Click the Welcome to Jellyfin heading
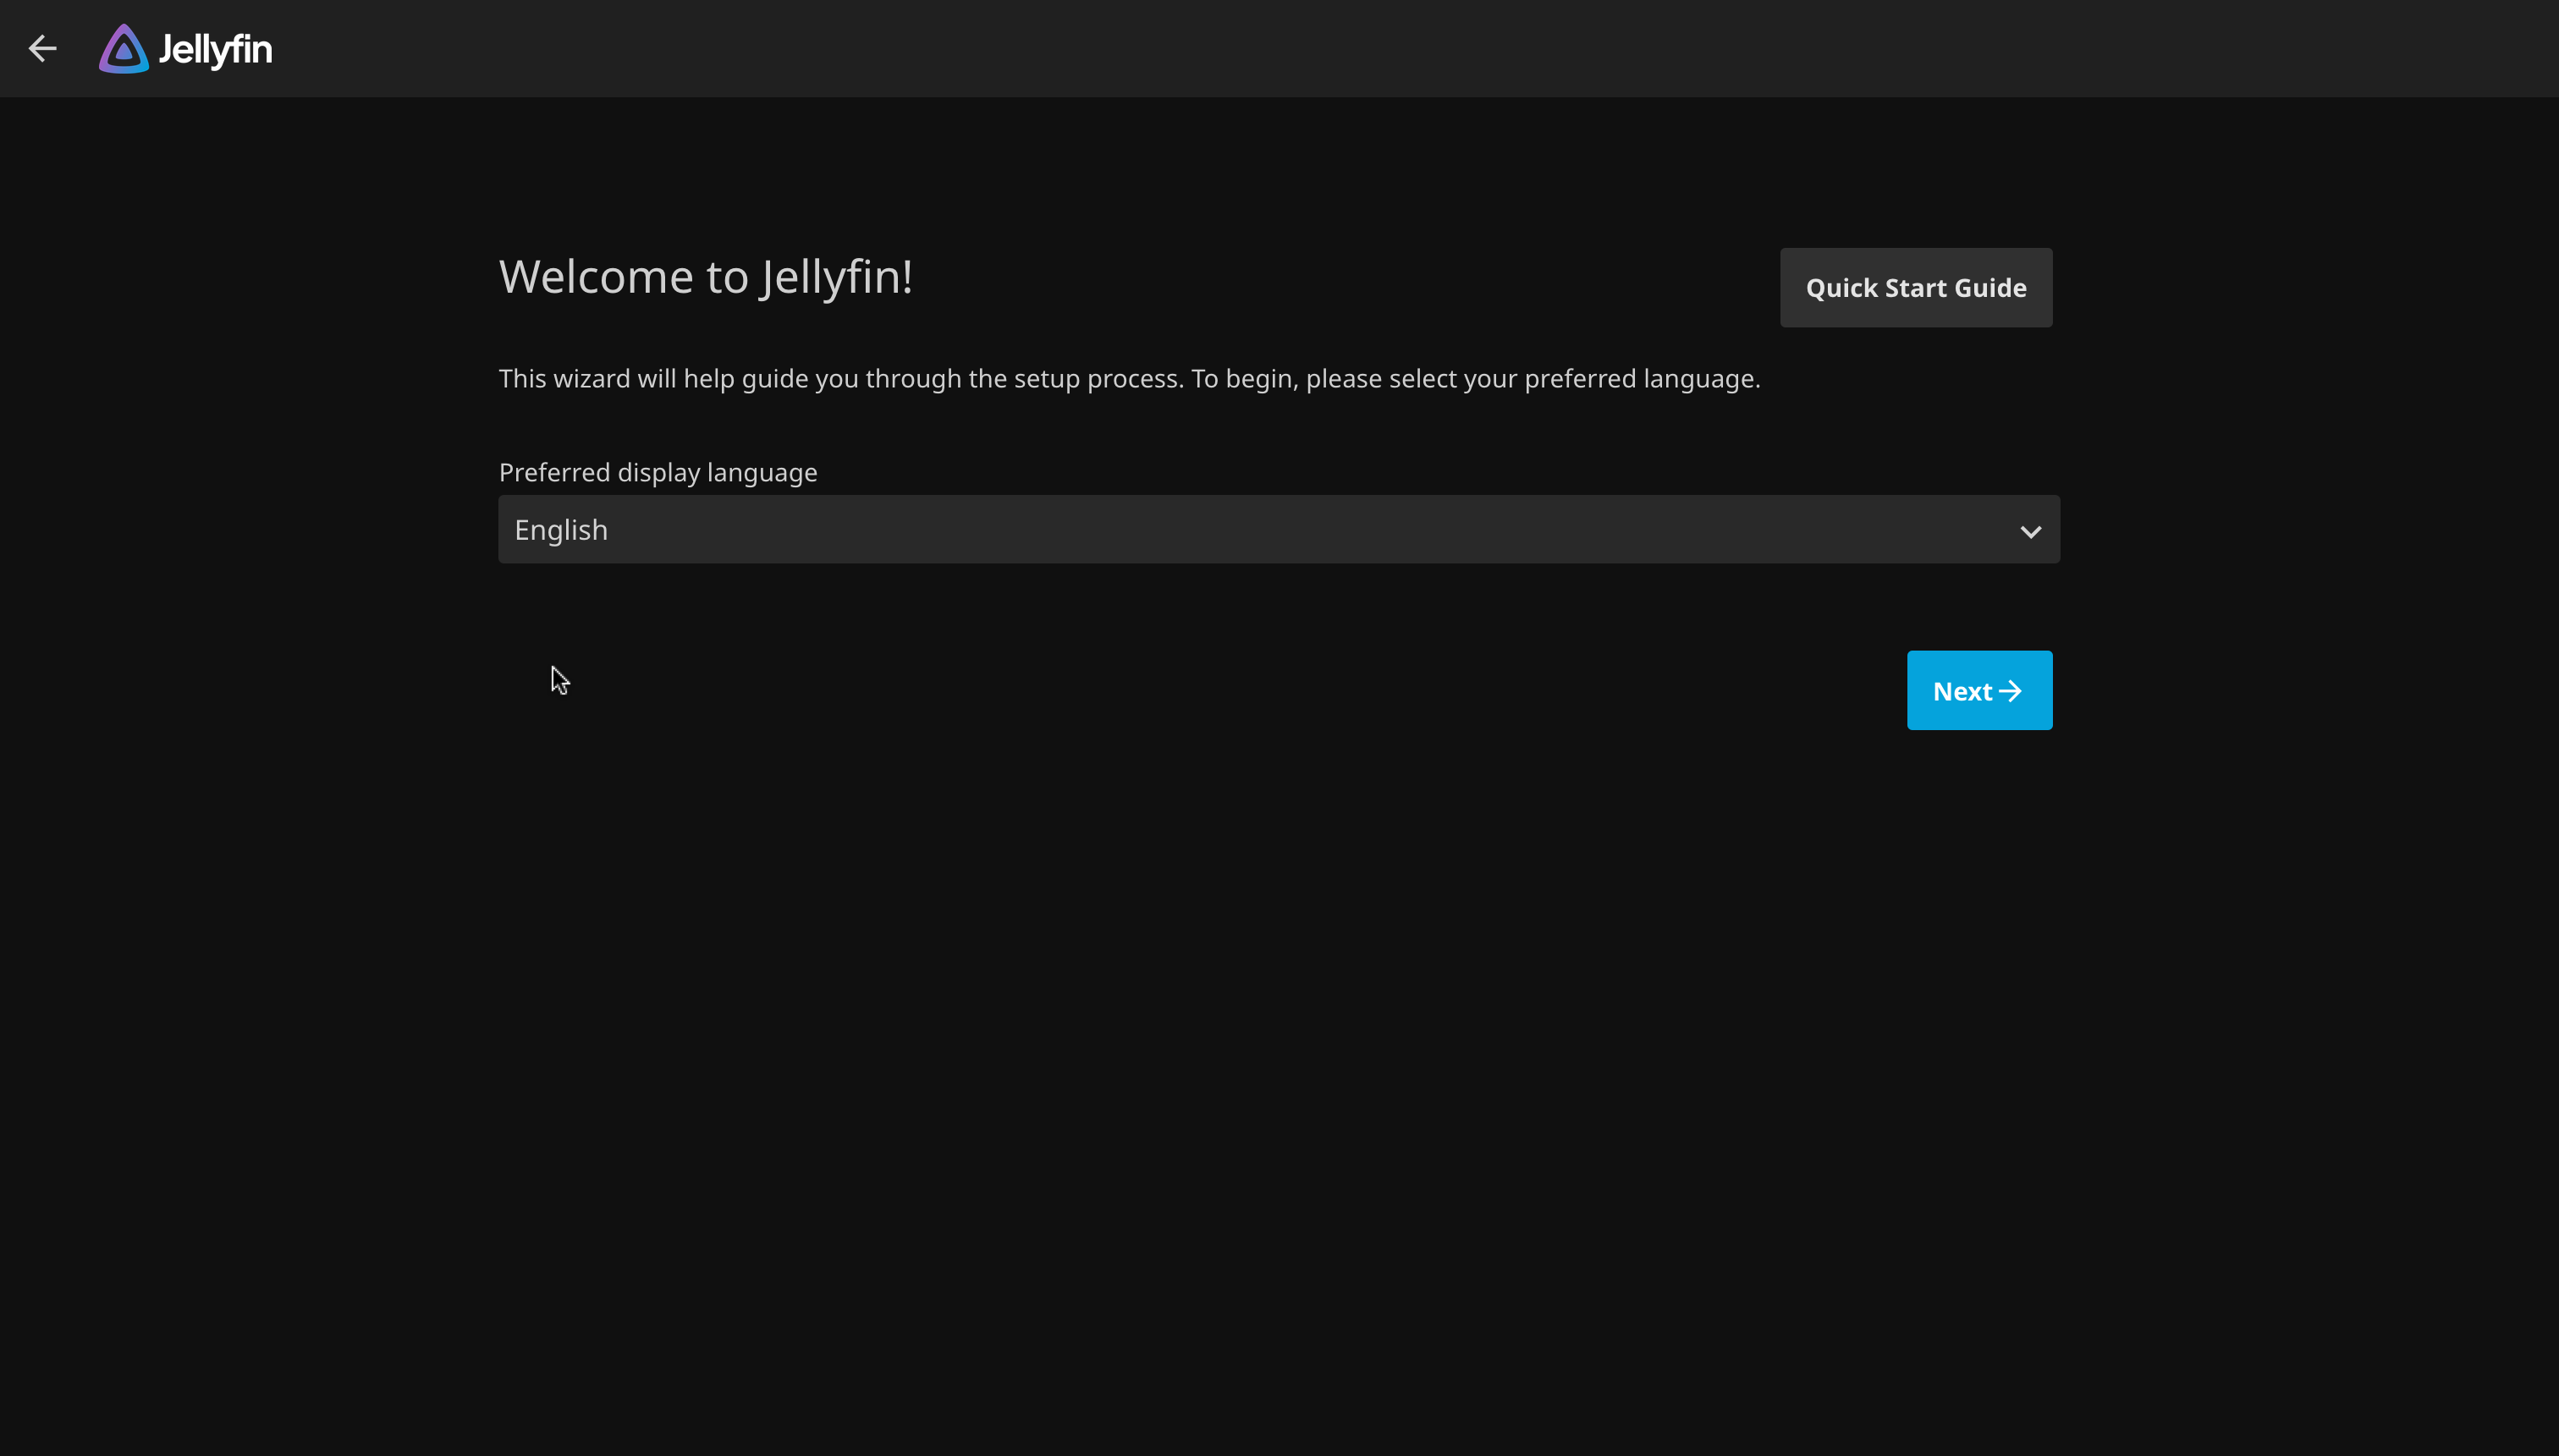 pos(705,276)
